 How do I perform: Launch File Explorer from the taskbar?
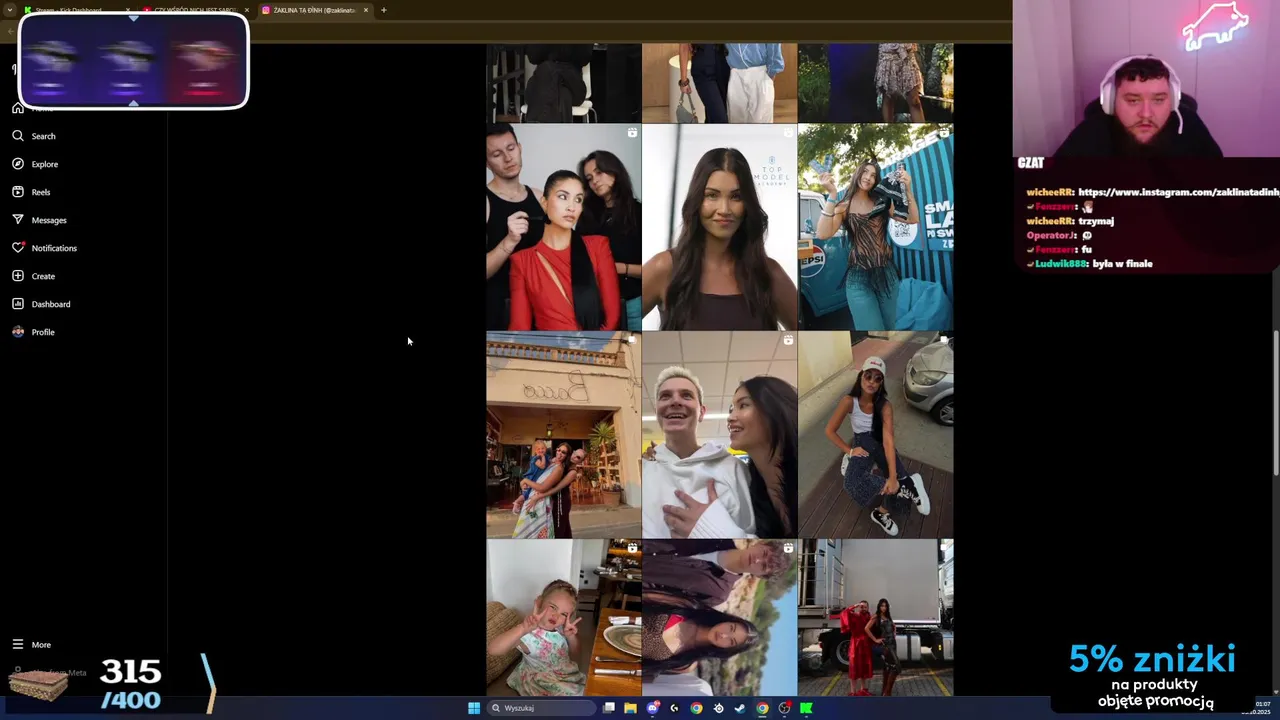point(630,708)
